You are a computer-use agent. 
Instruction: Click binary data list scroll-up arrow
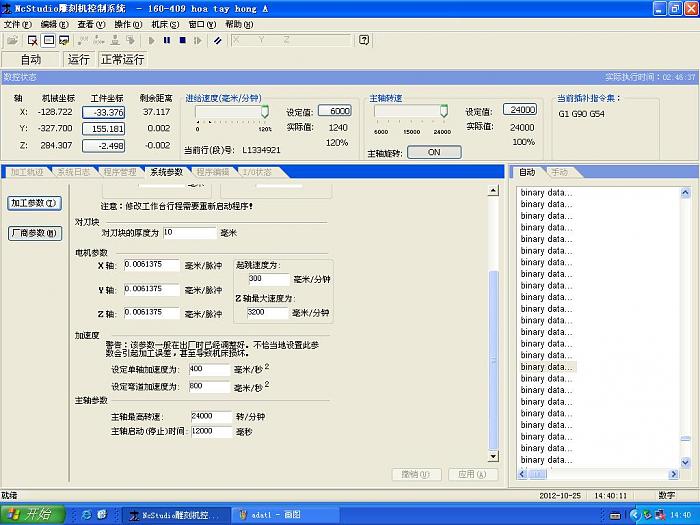click(x=685, y=193)
